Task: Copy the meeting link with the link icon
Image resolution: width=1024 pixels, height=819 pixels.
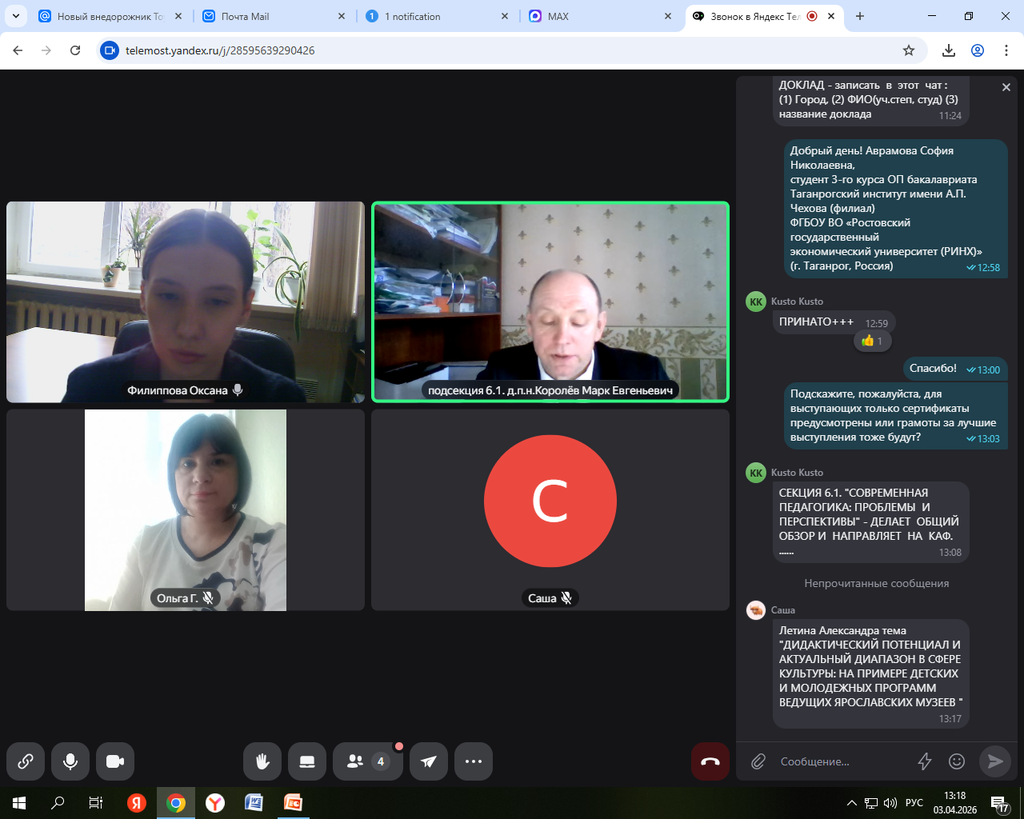Action: pyautogui.click(x=26, y=761)
